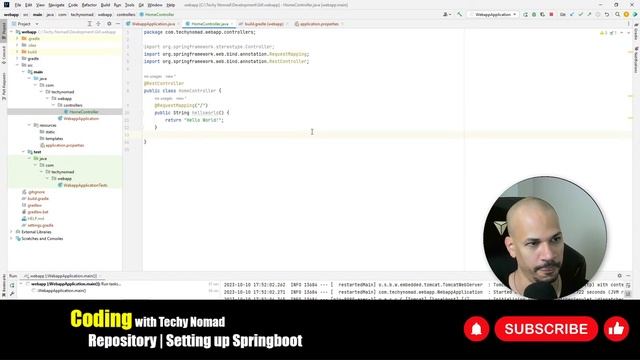Click the Git update project blue arrow
This screenshot has height=360, width=640.
click(572, 14)
